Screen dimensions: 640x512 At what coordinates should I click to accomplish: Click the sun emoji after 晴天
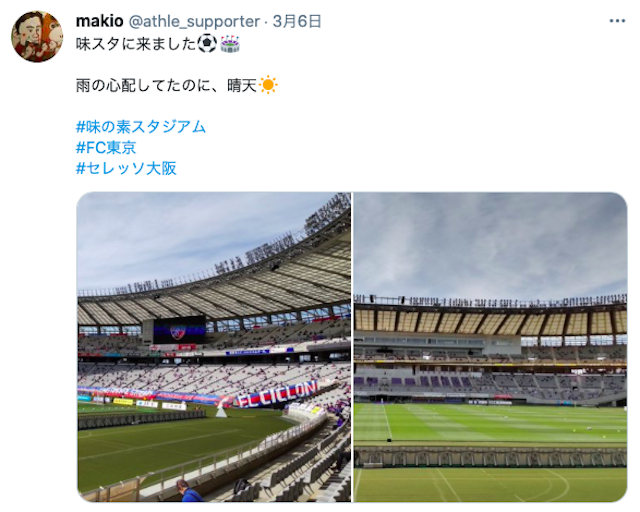coord(268,85)
